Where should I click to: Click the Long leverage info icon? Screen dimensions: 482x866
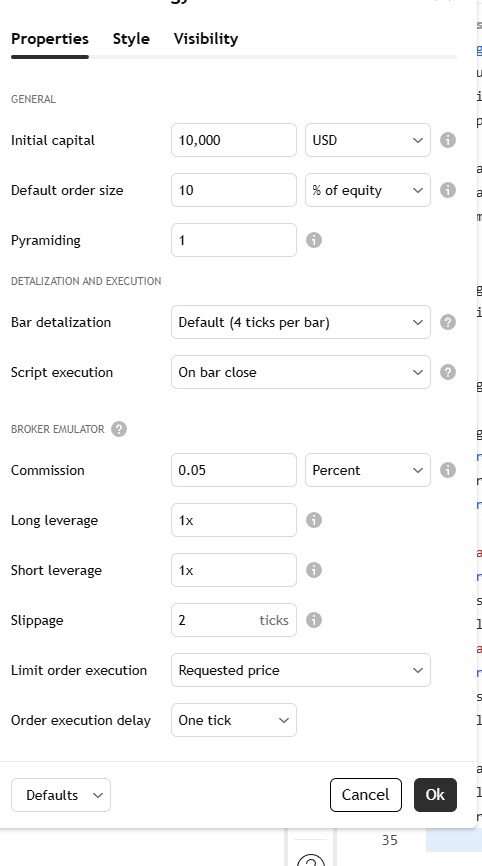point(314,520)
